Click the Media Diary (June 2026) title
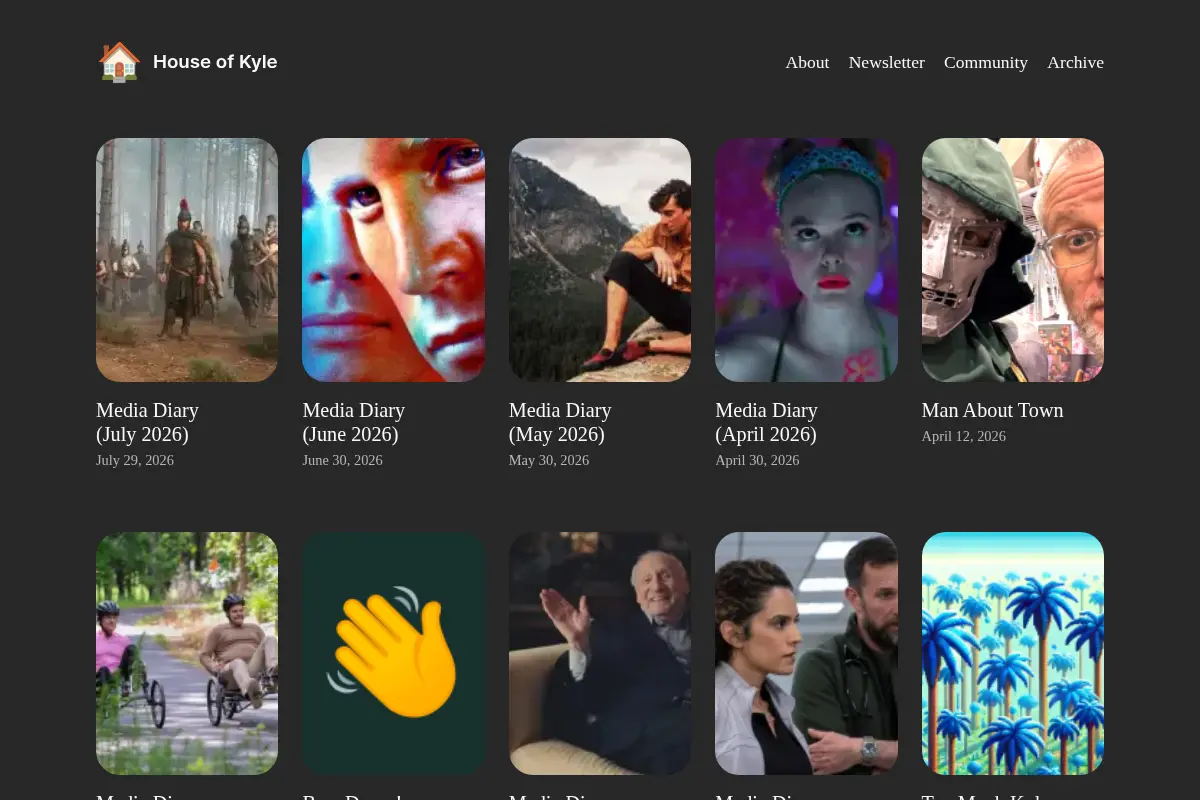Screen dimensions: 1200x800 (353, 422)
